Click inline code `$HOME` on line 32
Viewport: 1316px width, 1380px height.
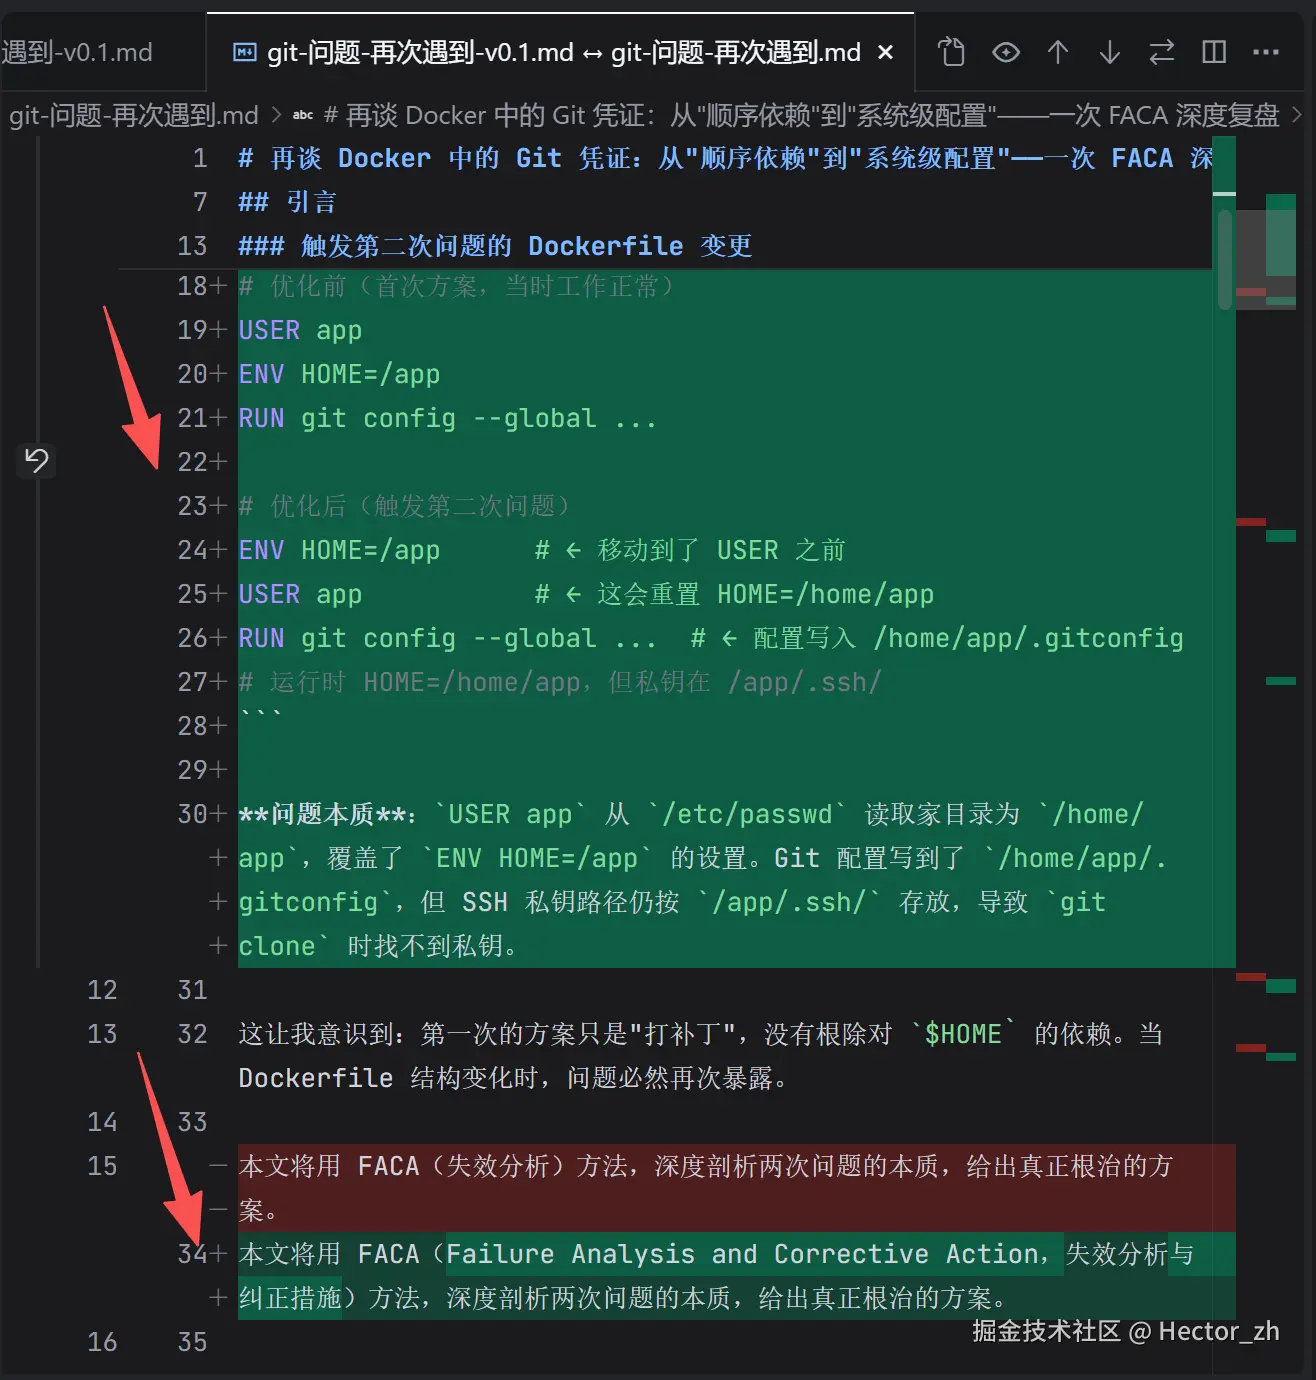[963, 1034]
